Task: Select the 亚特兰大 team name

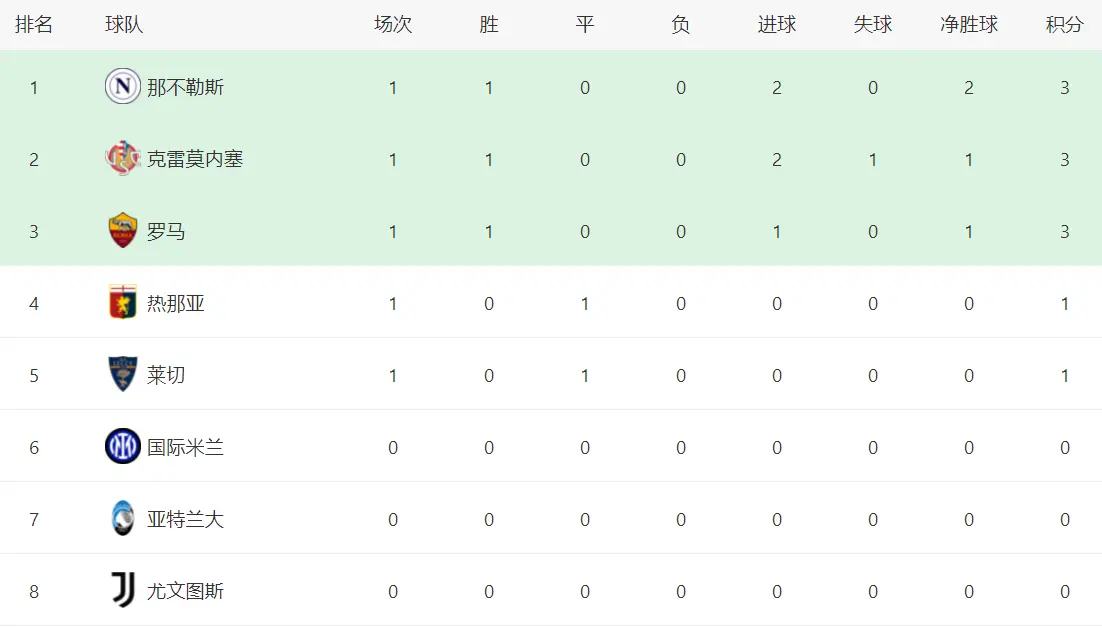Action: (185, 519)
